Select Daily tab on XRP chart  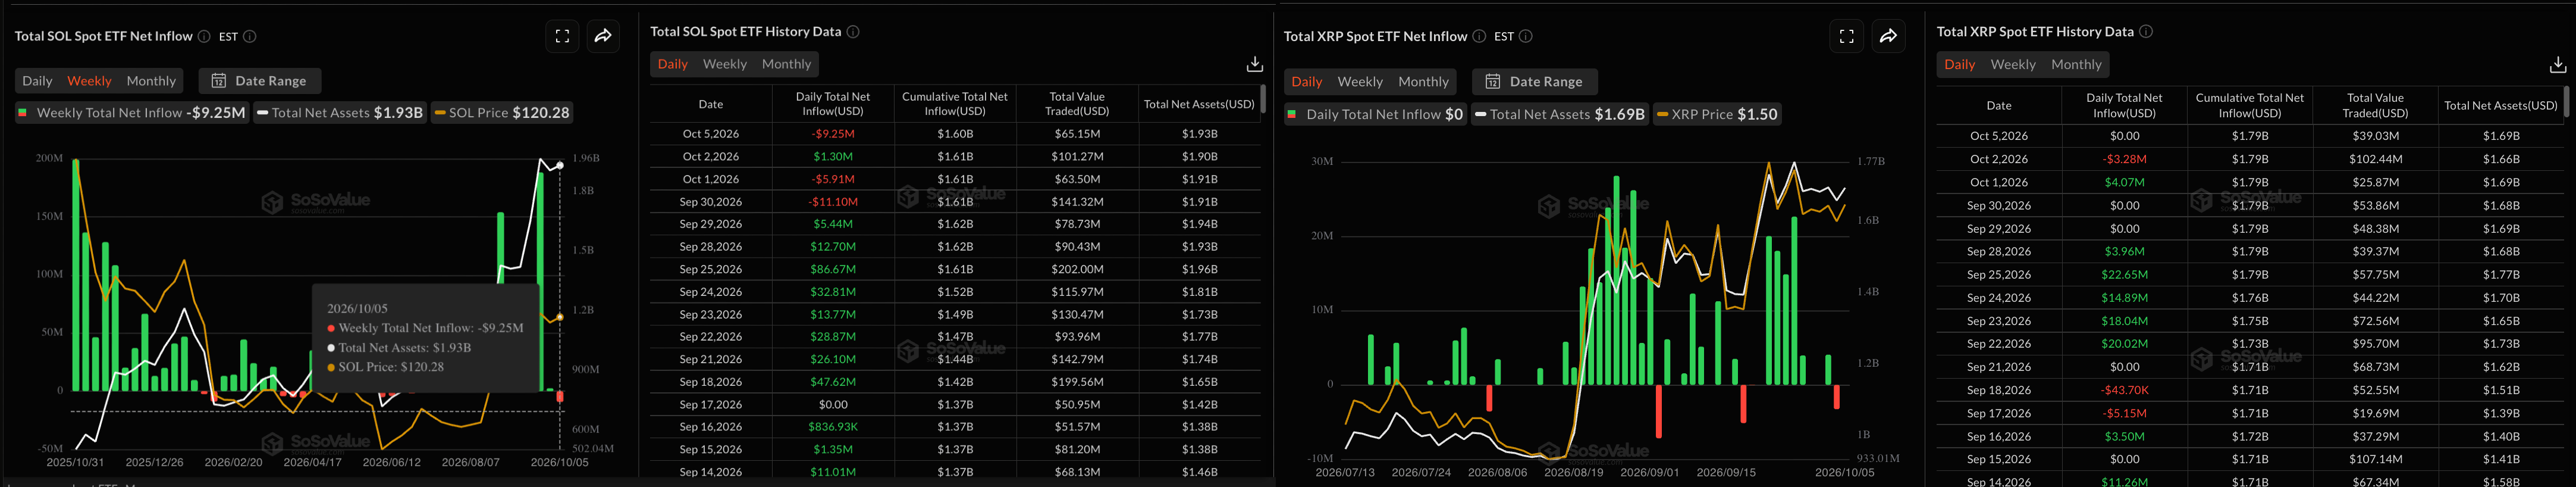coord(1306,82)
